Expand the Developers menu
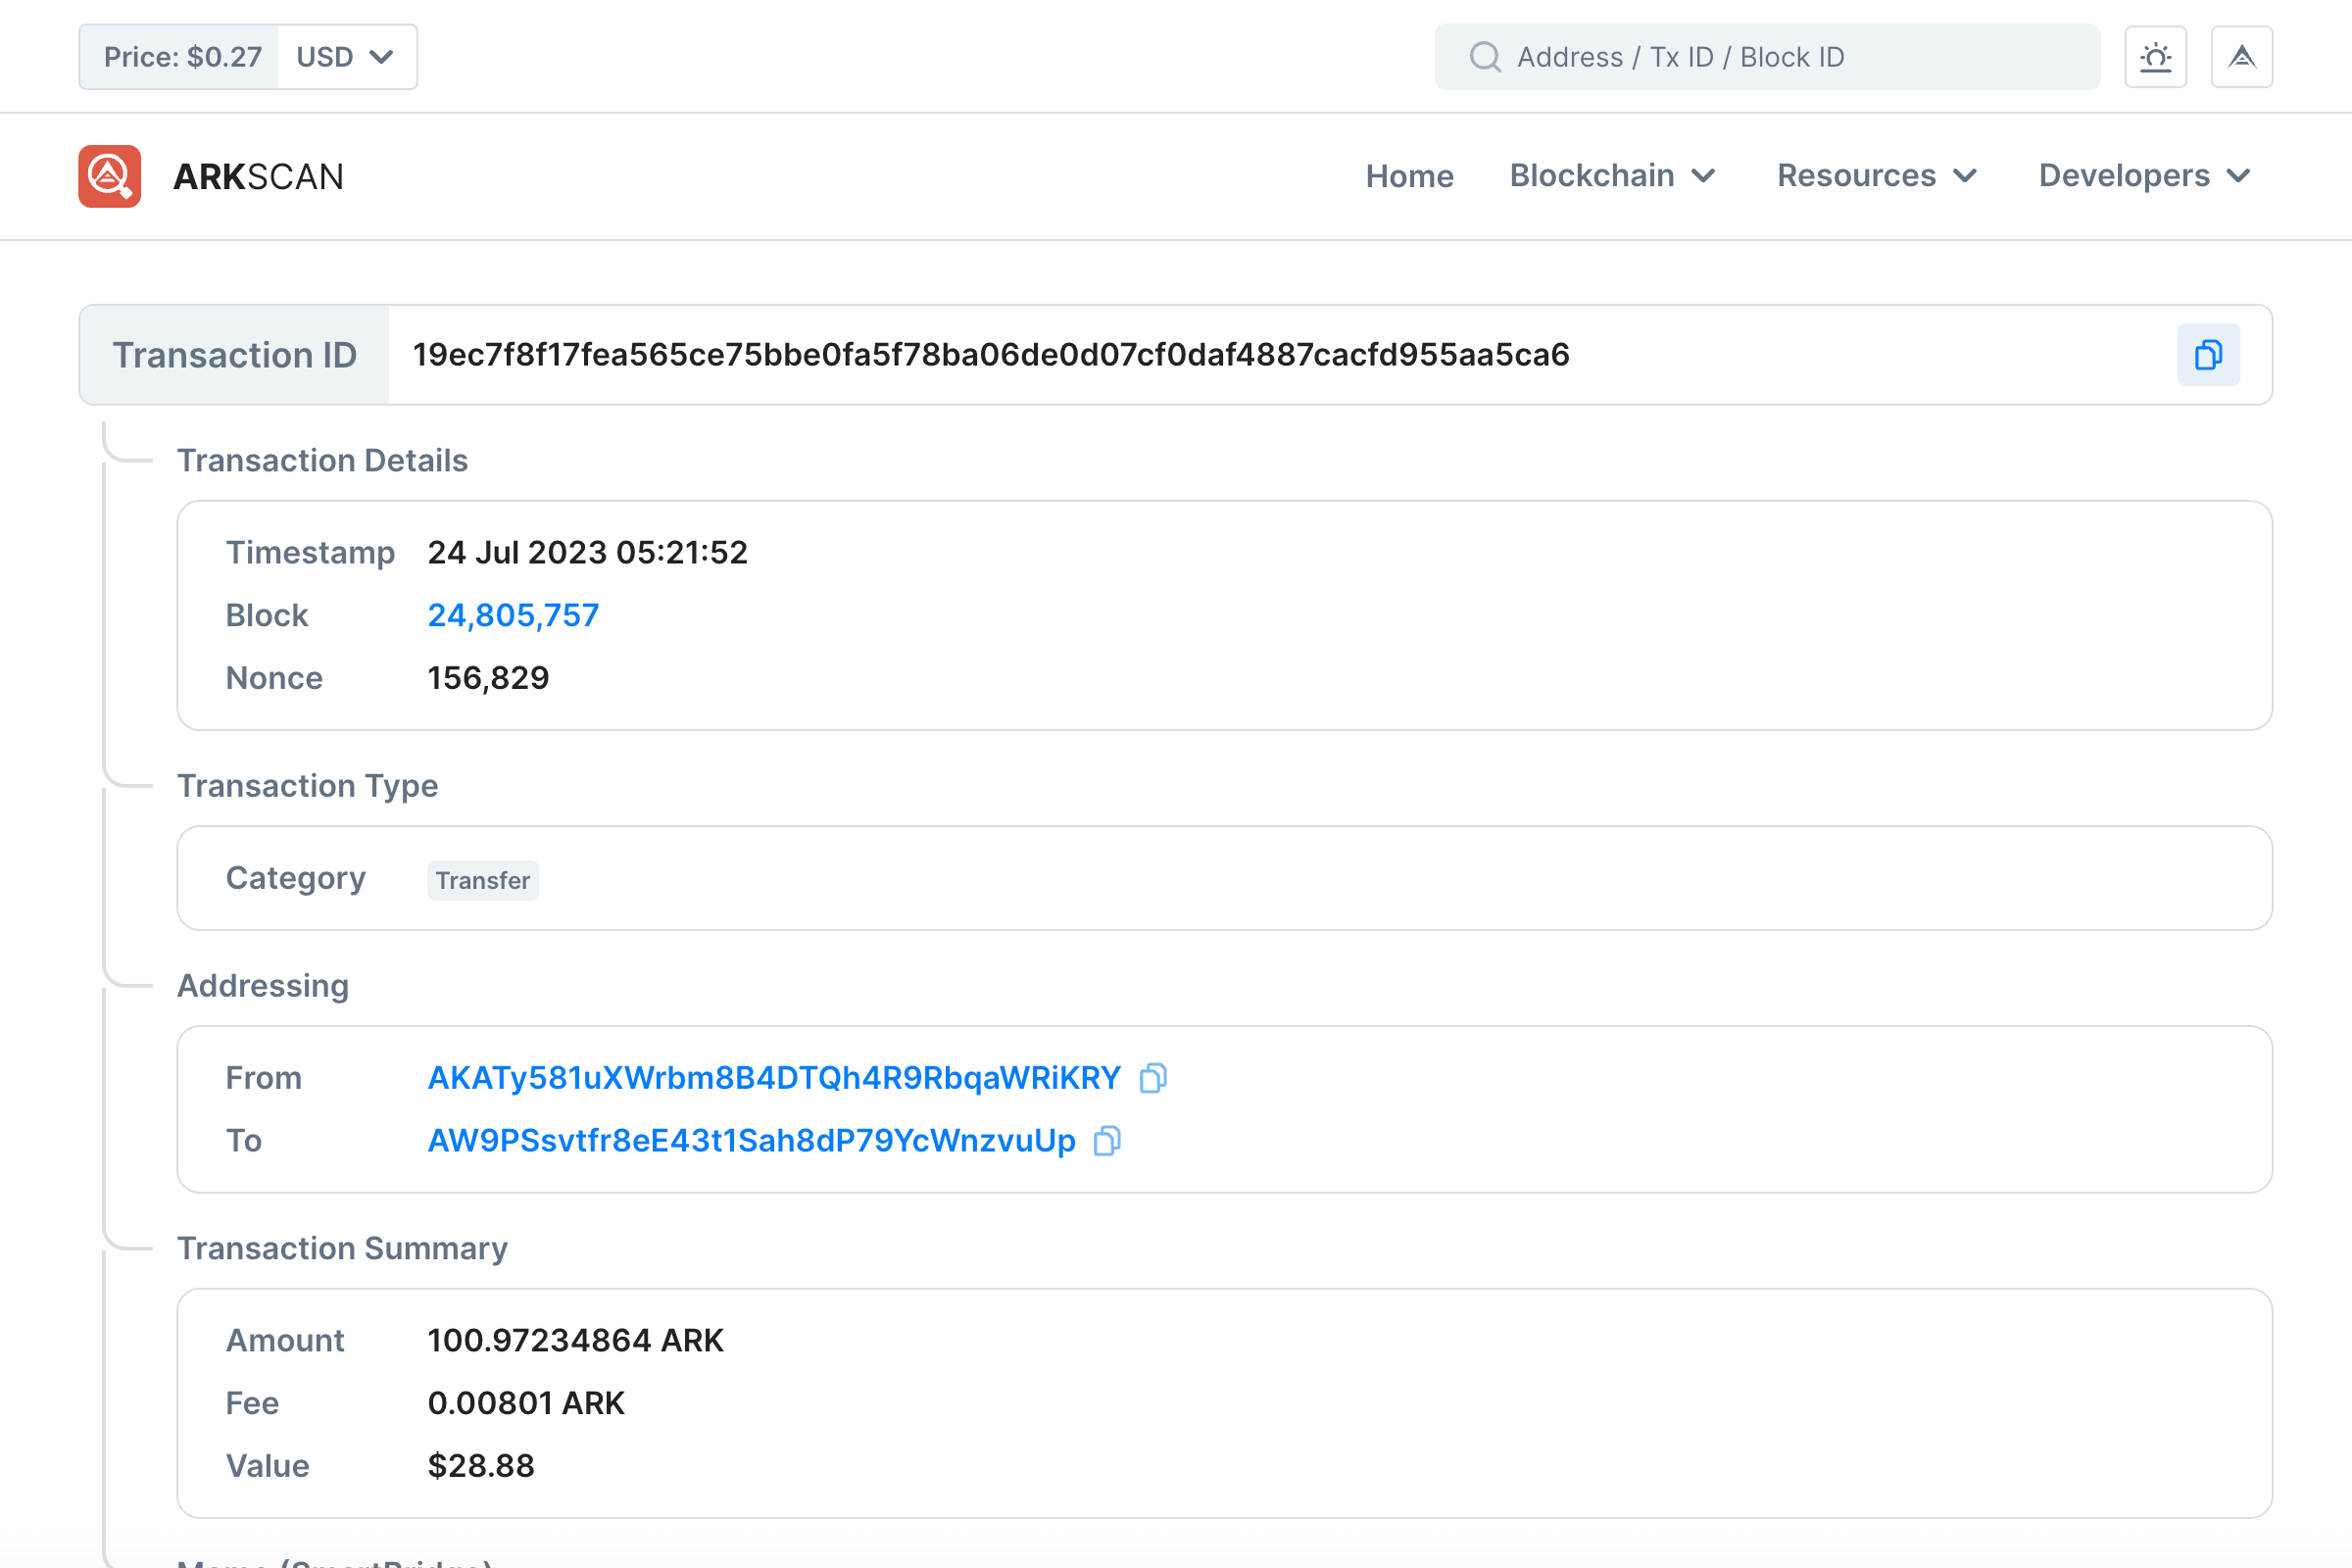 pyautogui.click(x=2144, y=176)
